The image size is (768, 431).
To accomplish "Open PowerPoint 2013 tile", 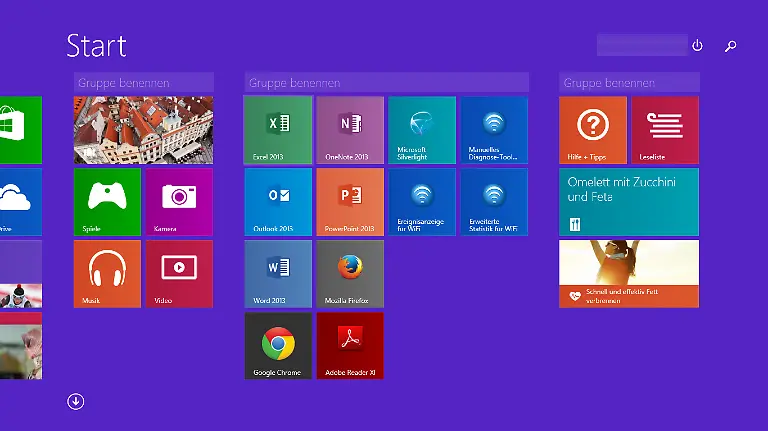I will (x=350, y=202).
